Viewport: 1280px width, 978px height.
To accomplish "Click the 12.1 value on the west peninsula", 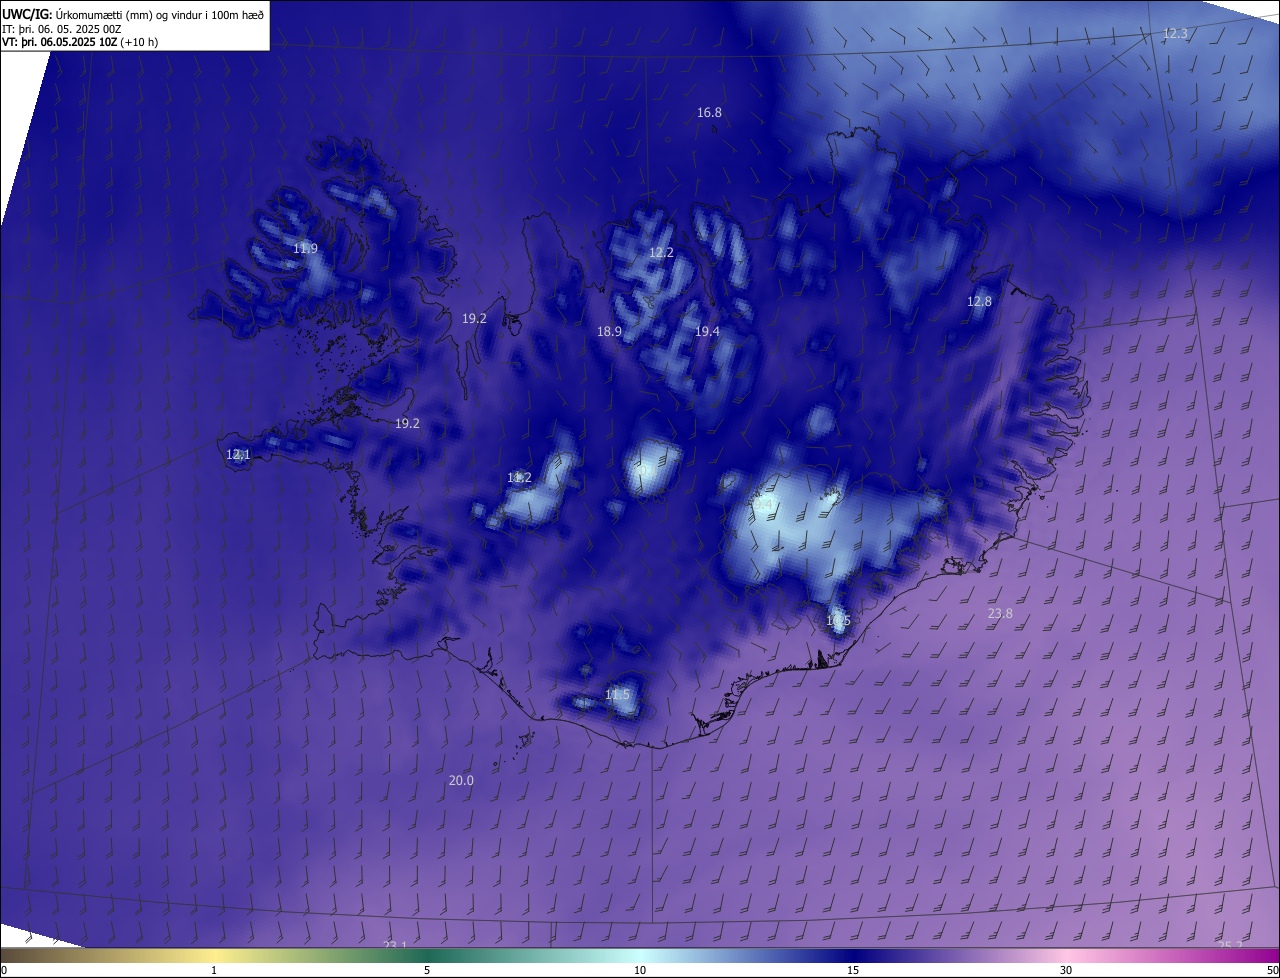I will click(238, 455).
